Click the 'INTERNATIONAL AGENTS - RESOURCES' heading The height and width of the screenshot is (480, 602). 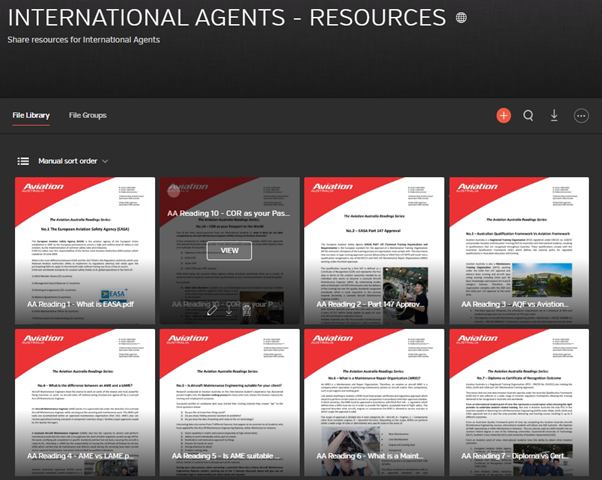[227, 18]
